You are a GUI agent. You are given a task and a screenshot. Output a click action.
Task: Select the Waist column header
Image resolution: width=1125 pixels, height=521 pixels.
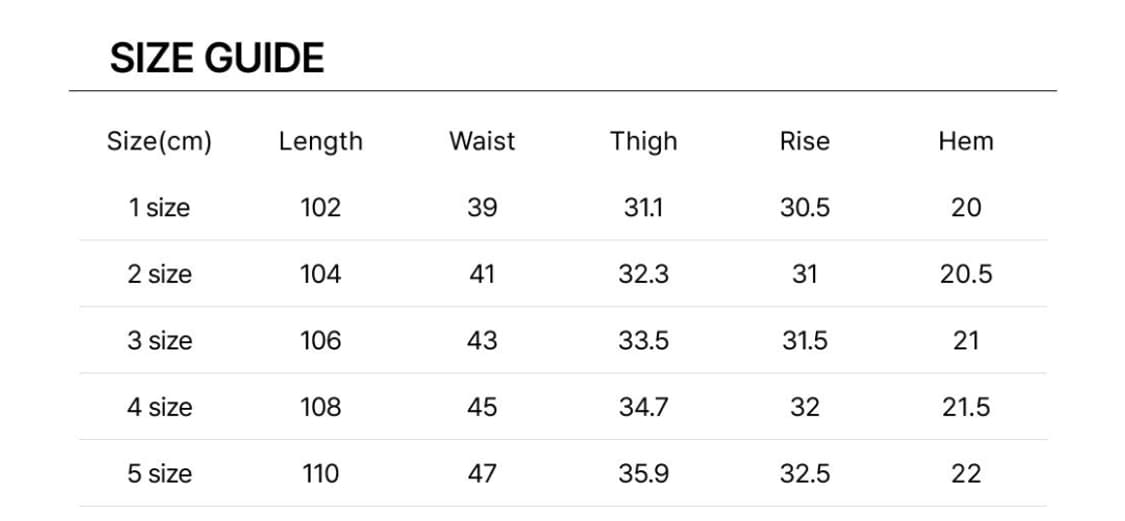[482, 141]
